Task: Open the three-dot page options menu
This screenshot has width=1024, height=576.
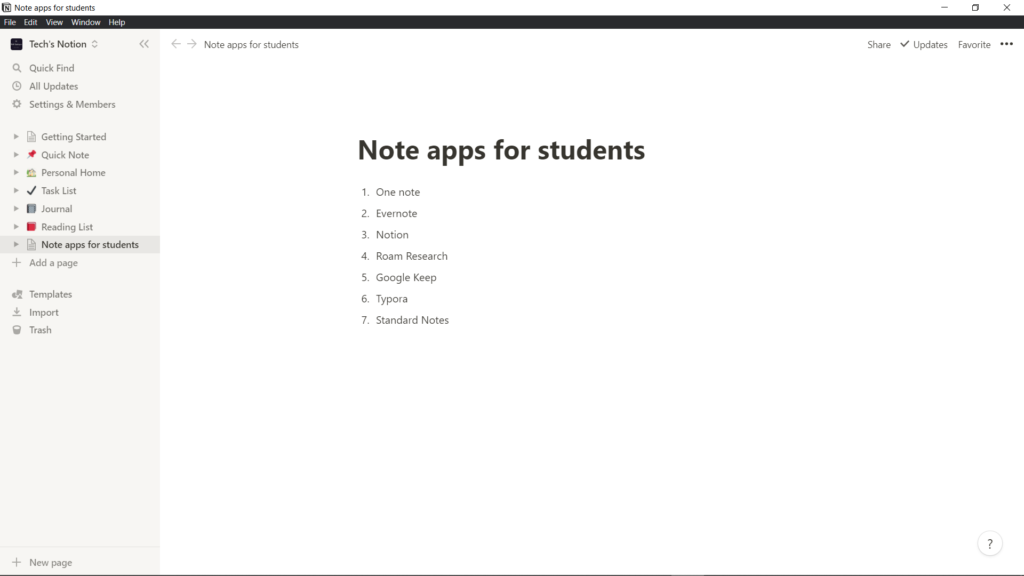Action: 1006,44
